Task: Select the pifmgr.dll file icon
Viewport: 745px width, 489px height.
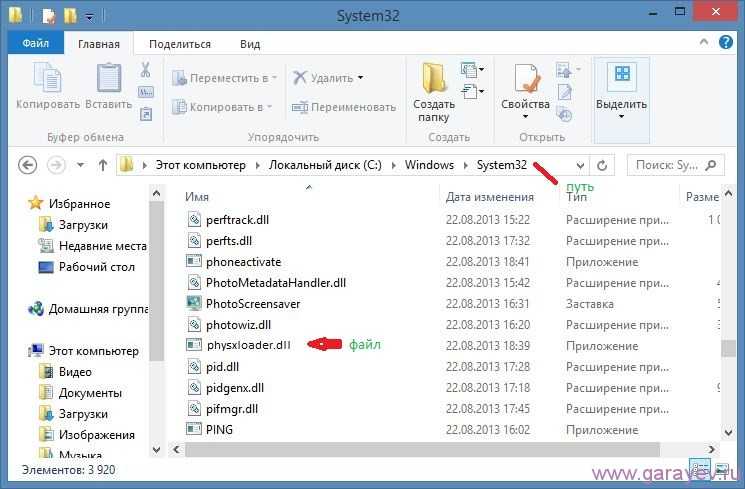Action: click(x=194, y=408)
